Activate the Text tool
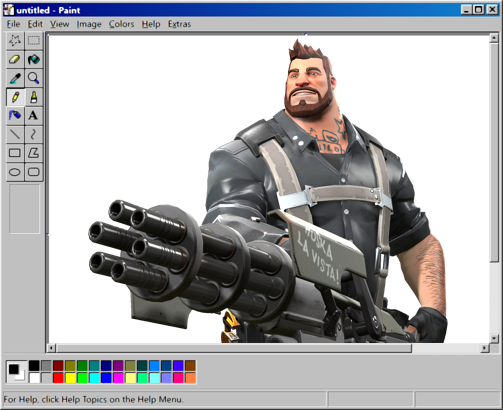Screen dimensions: 503x410 [34, 116]
